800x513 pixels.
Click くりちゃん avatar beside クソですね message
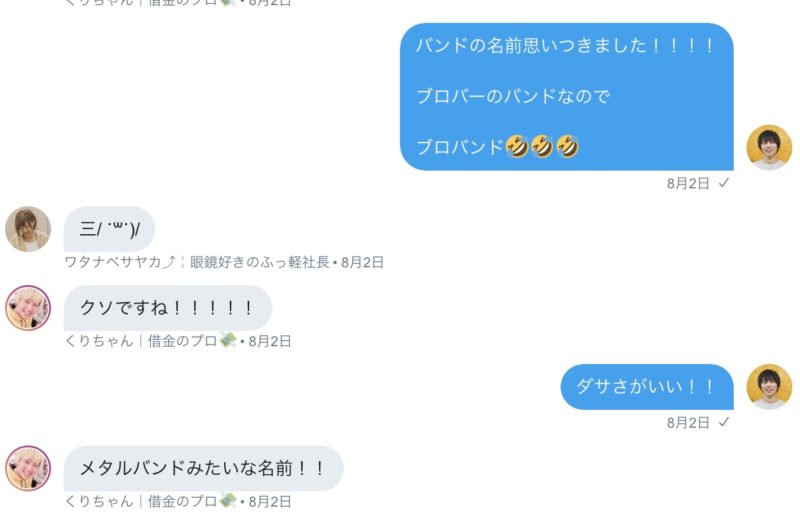coord(28,308)
